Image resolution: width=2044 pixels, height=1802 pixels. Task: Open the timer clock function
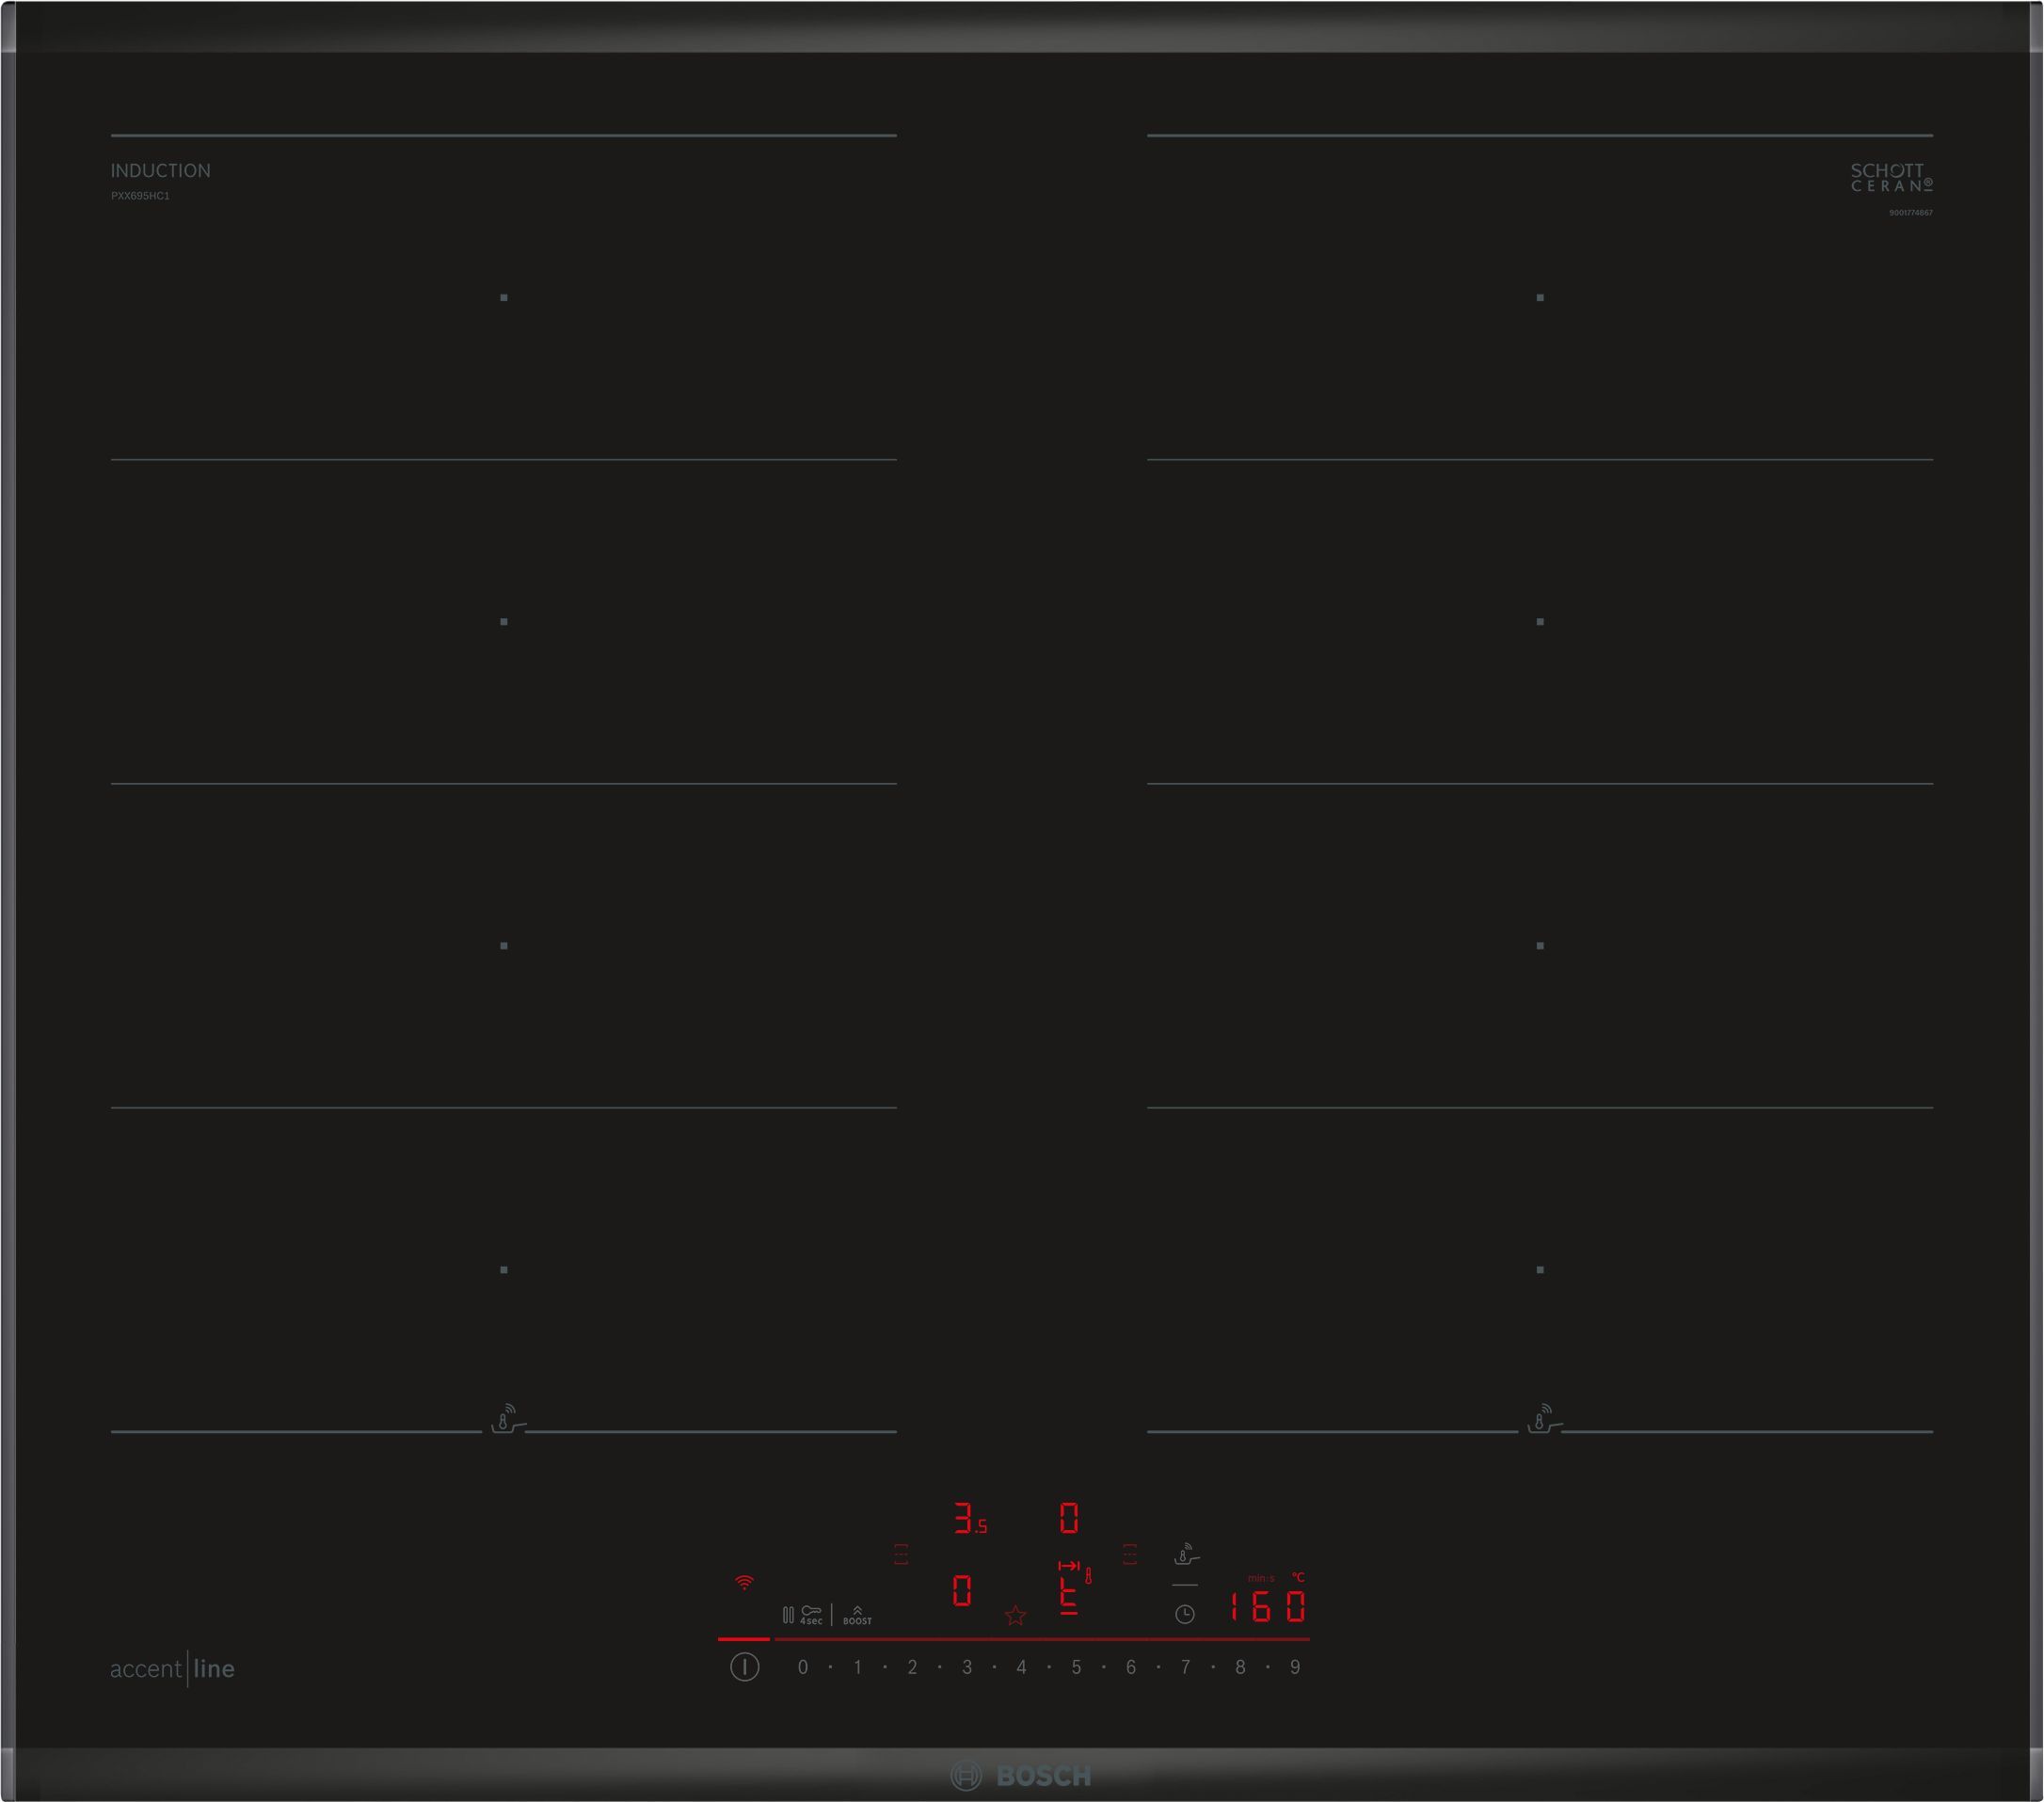[x=1185, y=1614]
